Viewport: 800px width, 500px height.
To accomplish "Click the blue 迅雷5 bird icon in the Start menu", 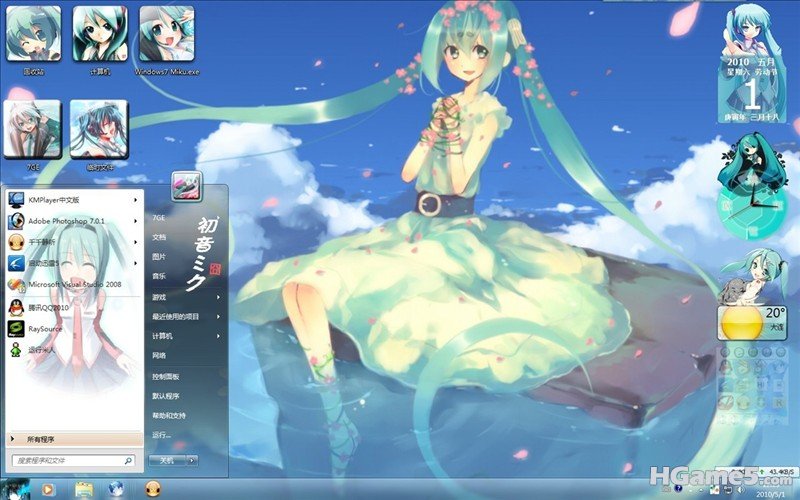I will coord(16,263).
